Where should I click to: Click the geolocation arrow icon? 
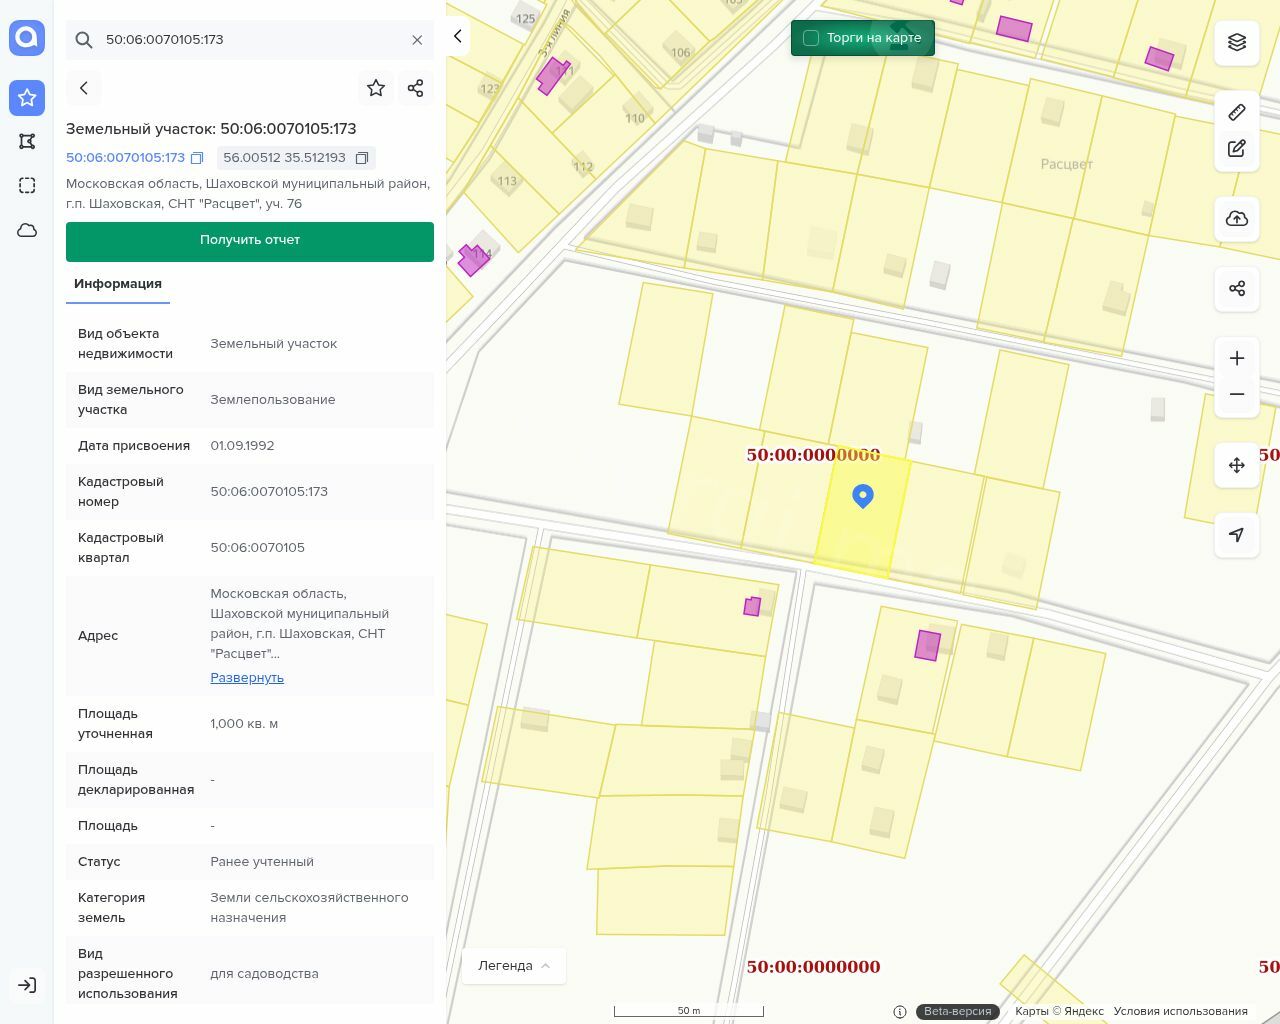(1236, 535)
